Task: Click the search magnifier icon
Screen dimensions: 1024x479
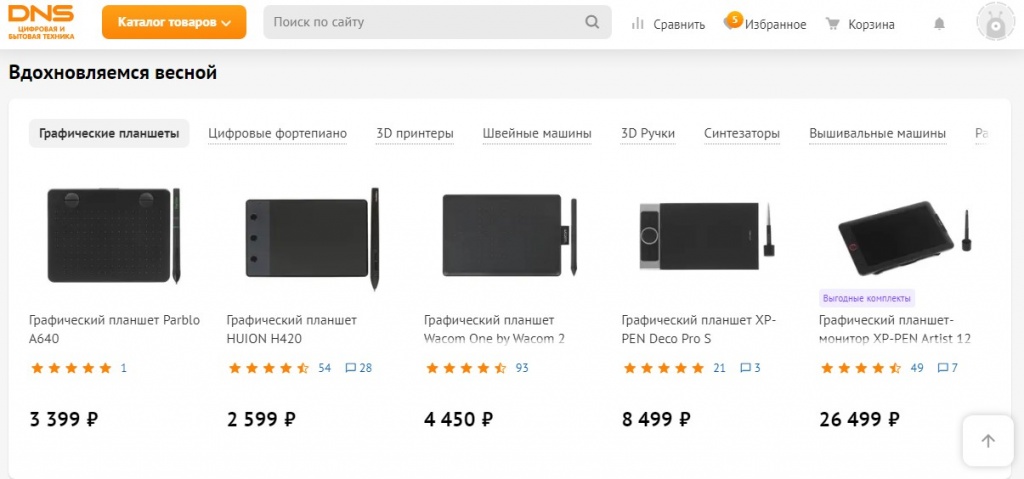Action: [592, 22]
